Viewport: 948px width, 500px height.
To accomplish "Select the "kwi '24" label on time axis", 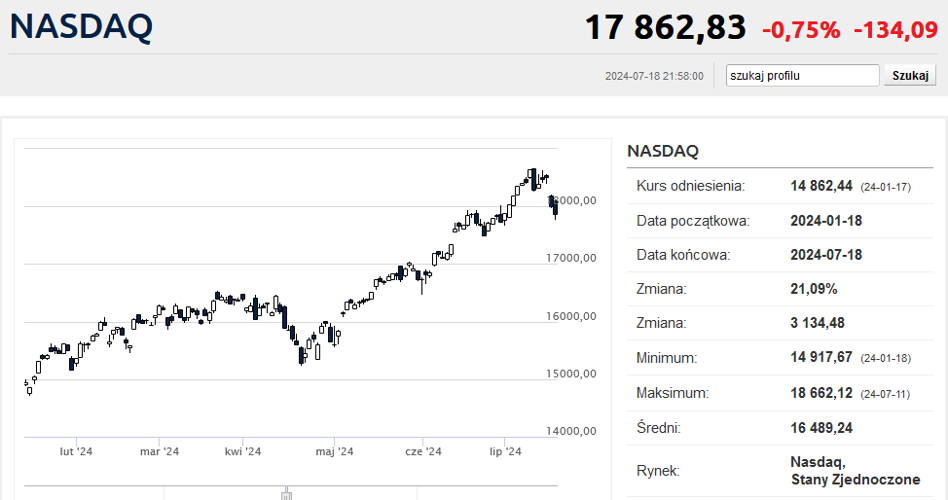I will click(242, 452).
